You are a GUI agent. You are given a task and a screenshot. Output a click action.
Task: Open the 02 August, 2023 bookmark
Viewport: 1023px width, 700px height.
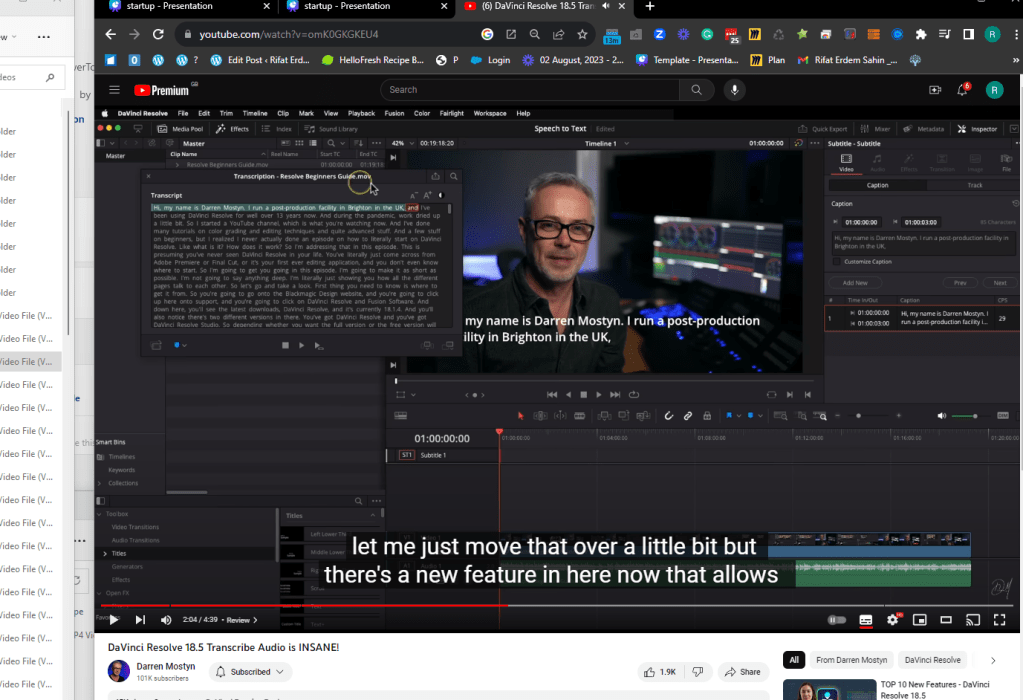[x=573, y=60]
